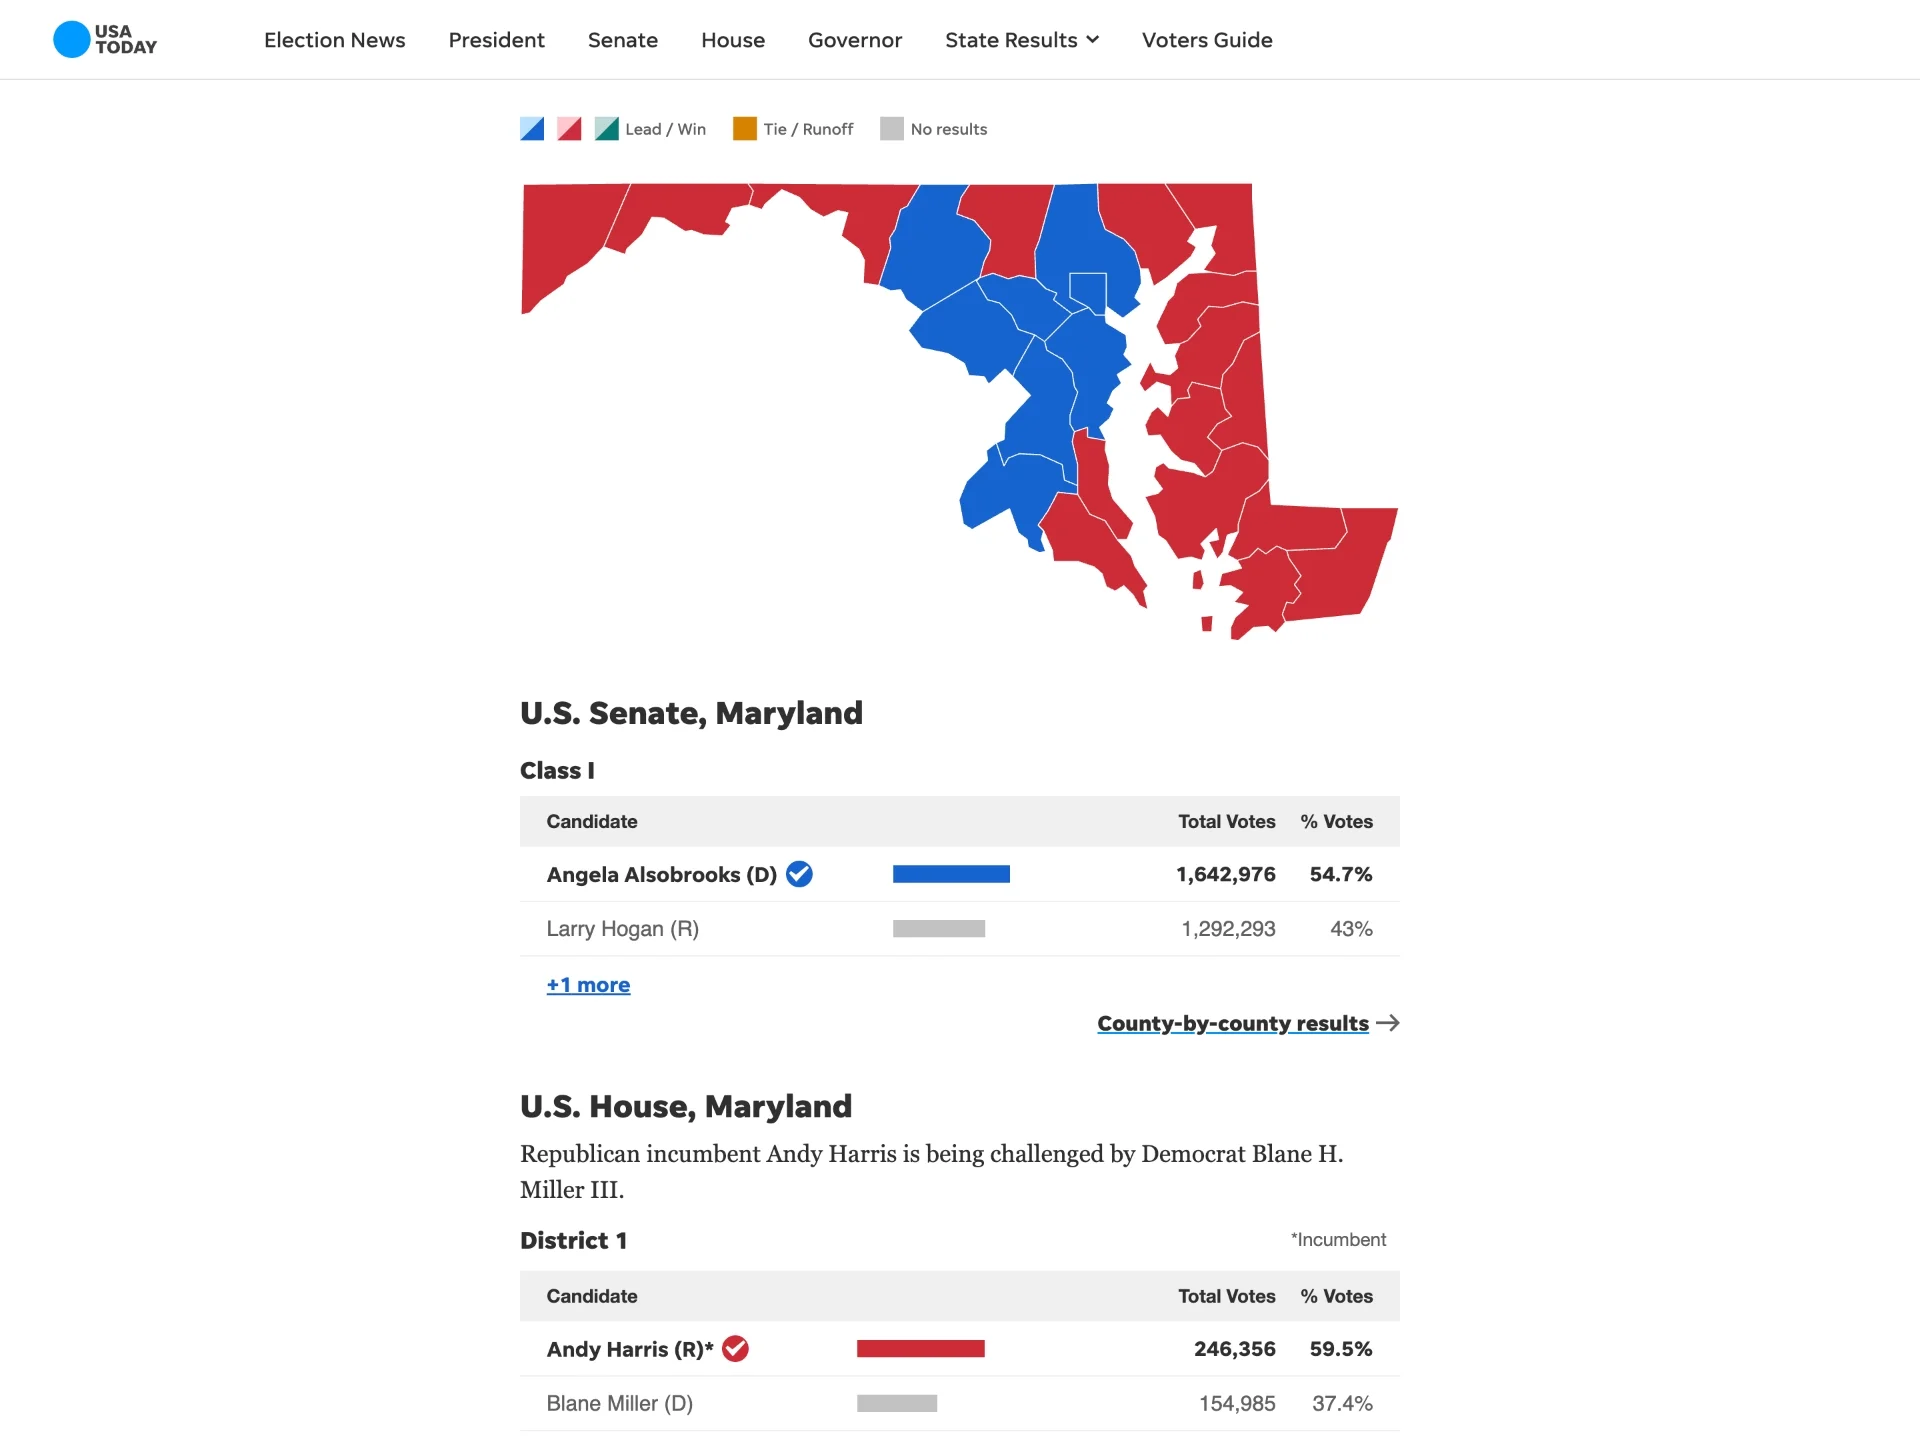The height and width of the screenshot is (1440, 1920).
Task: Select the gray No results legend icon
Action: click(x=891, y=128)
